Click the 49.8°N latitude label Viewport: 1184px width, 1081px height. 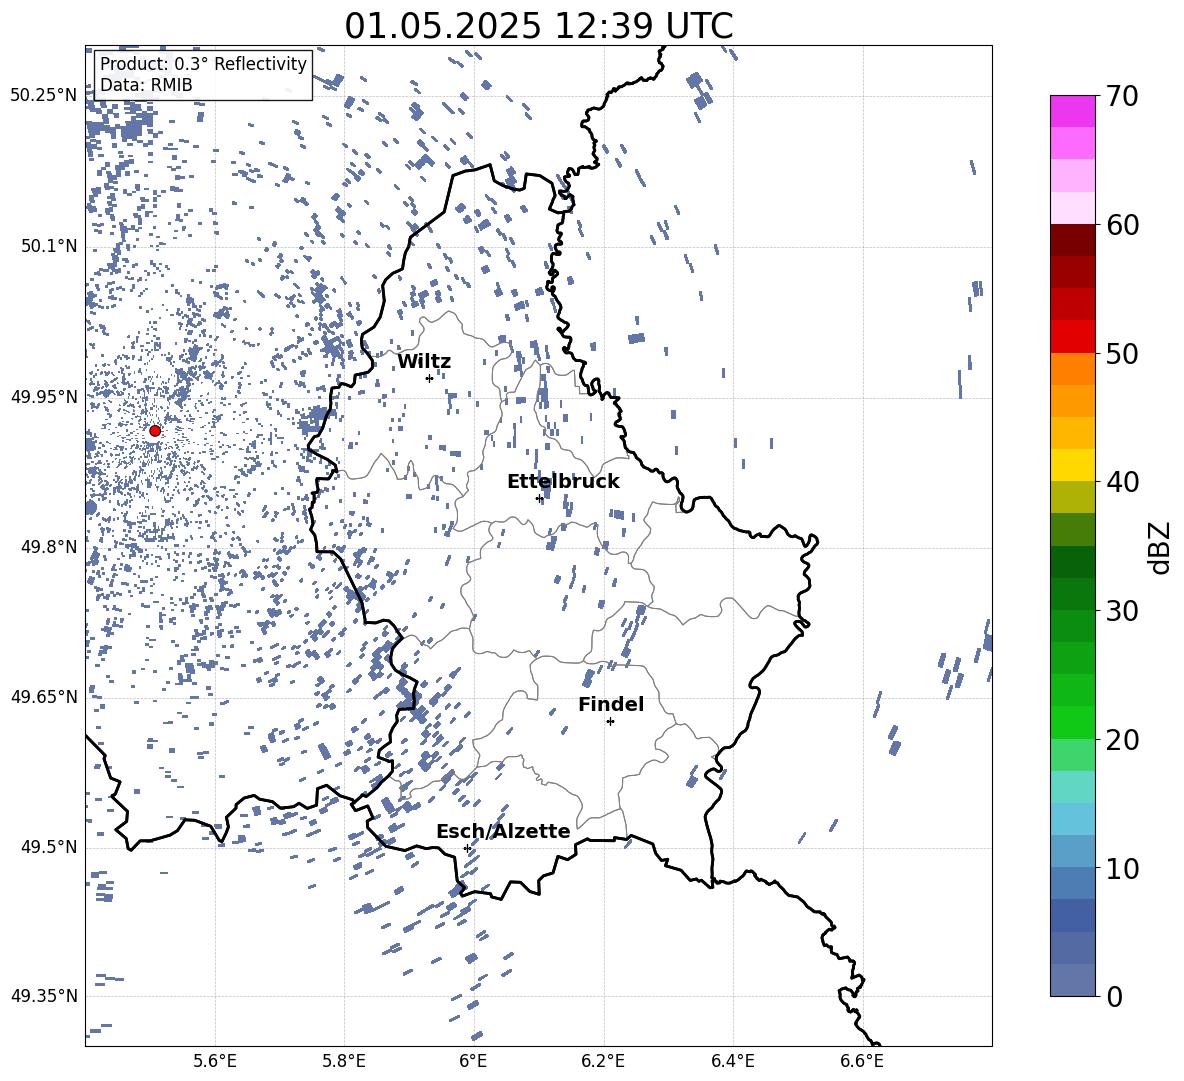point(49,547)
